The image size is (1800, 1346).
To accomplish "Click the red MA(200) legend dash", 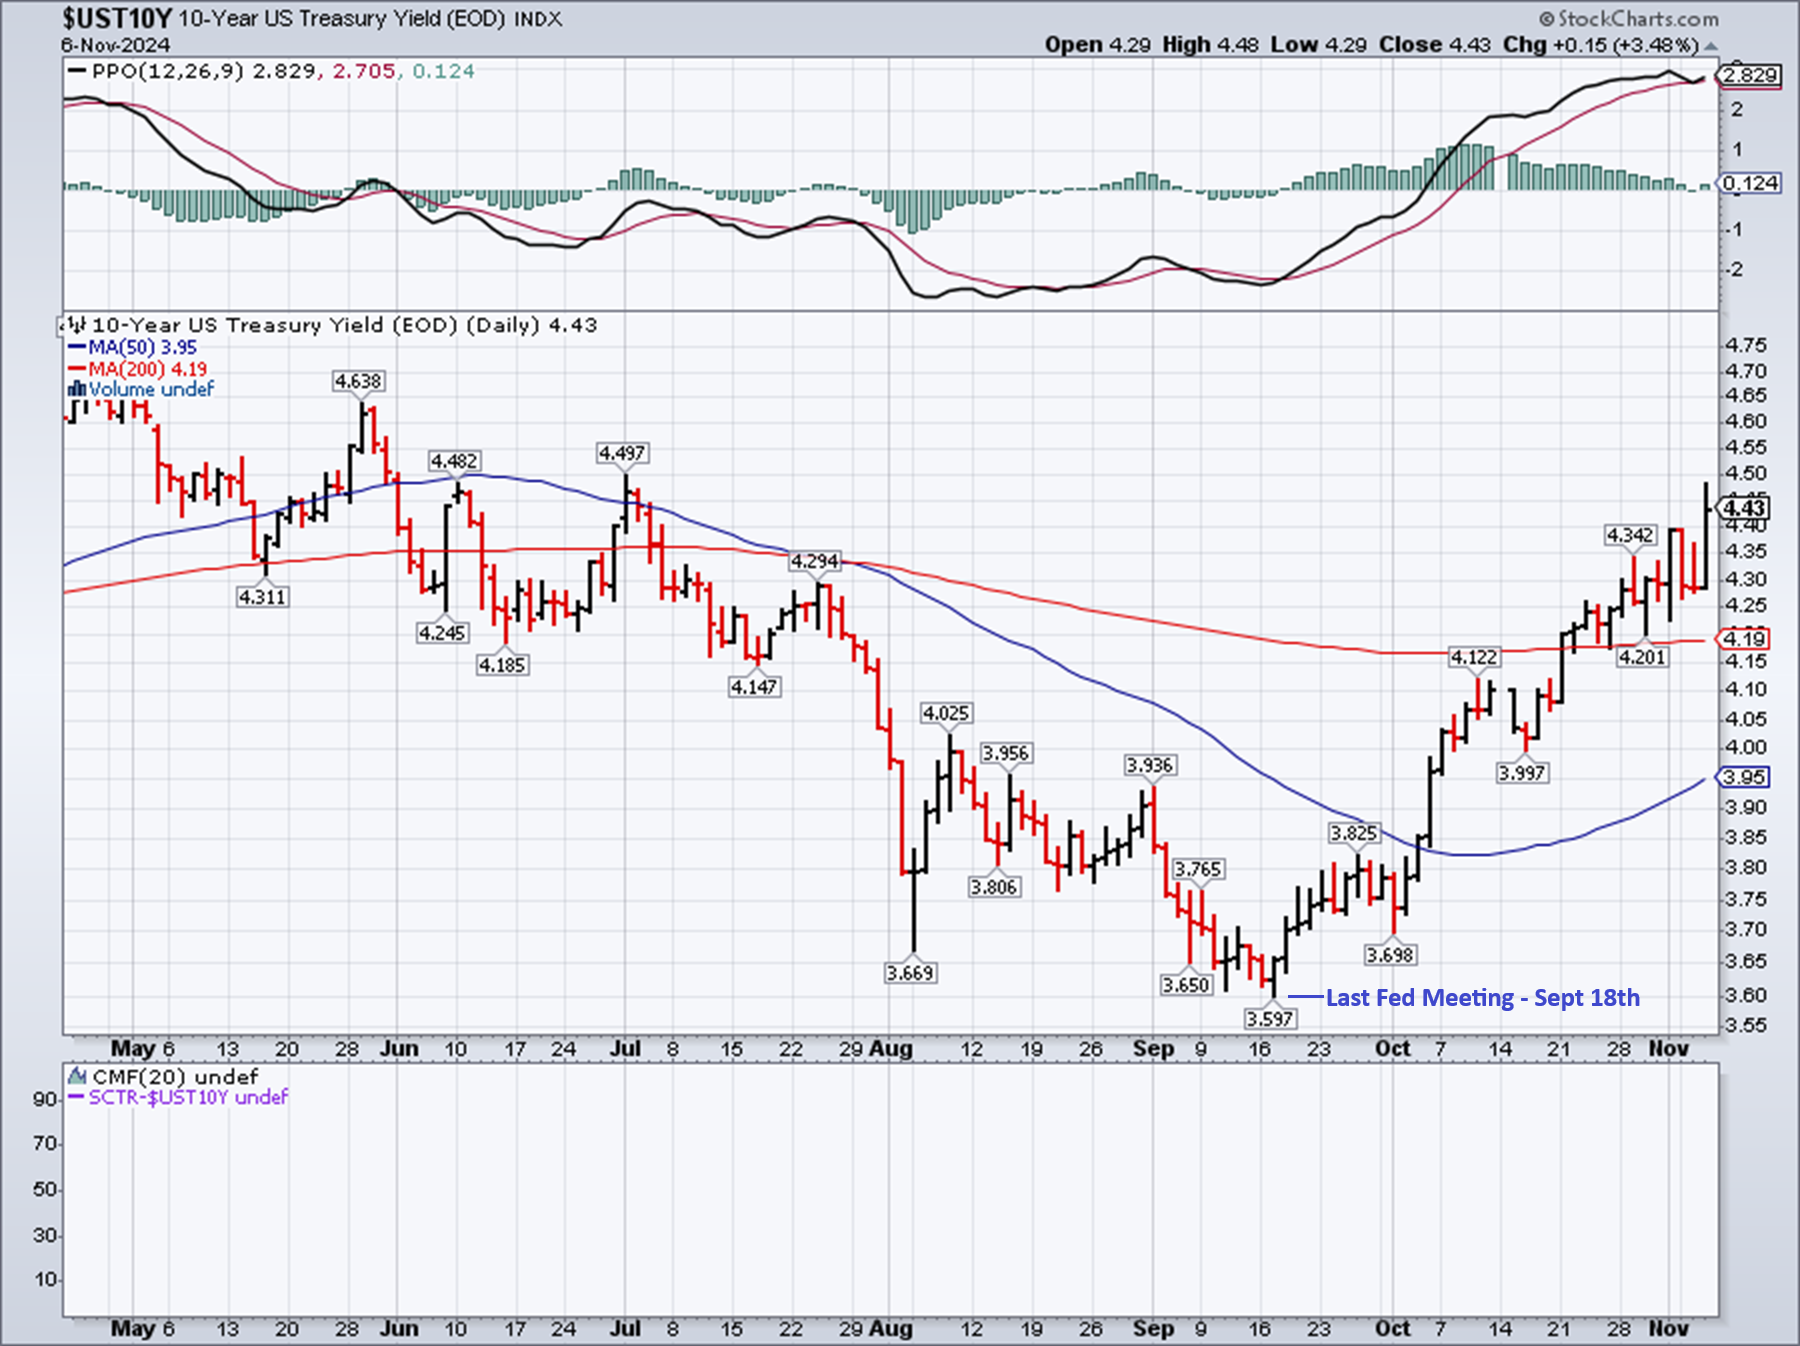I will 76,369.
